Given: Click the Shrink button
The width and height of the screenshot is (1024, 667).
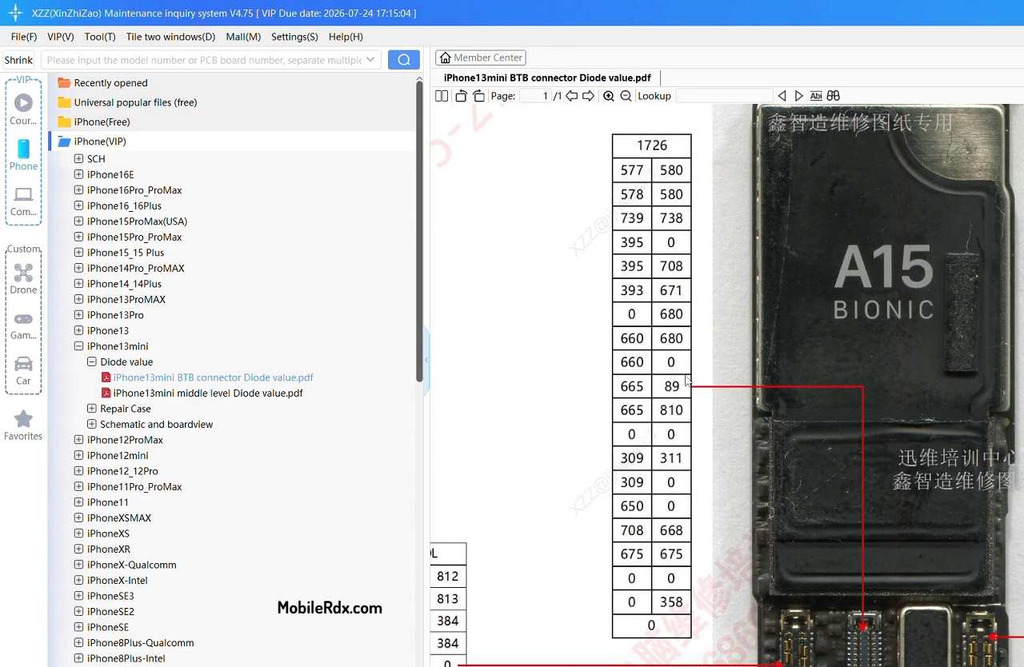Looking at the screenshot, I should pos(18,60).
